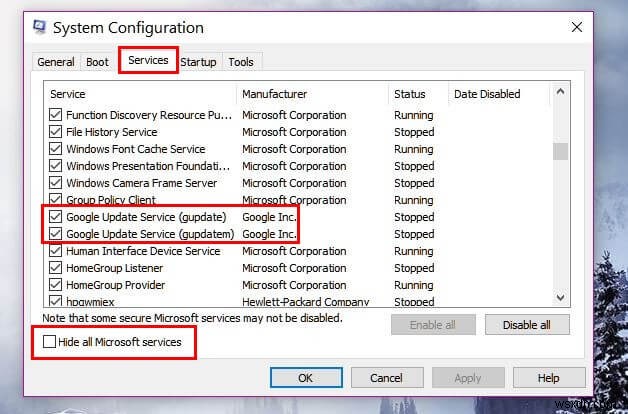Uncheck Windows Font Cache Service checkbox
Screen dimensions: 628x414
[x=55, y=149]
